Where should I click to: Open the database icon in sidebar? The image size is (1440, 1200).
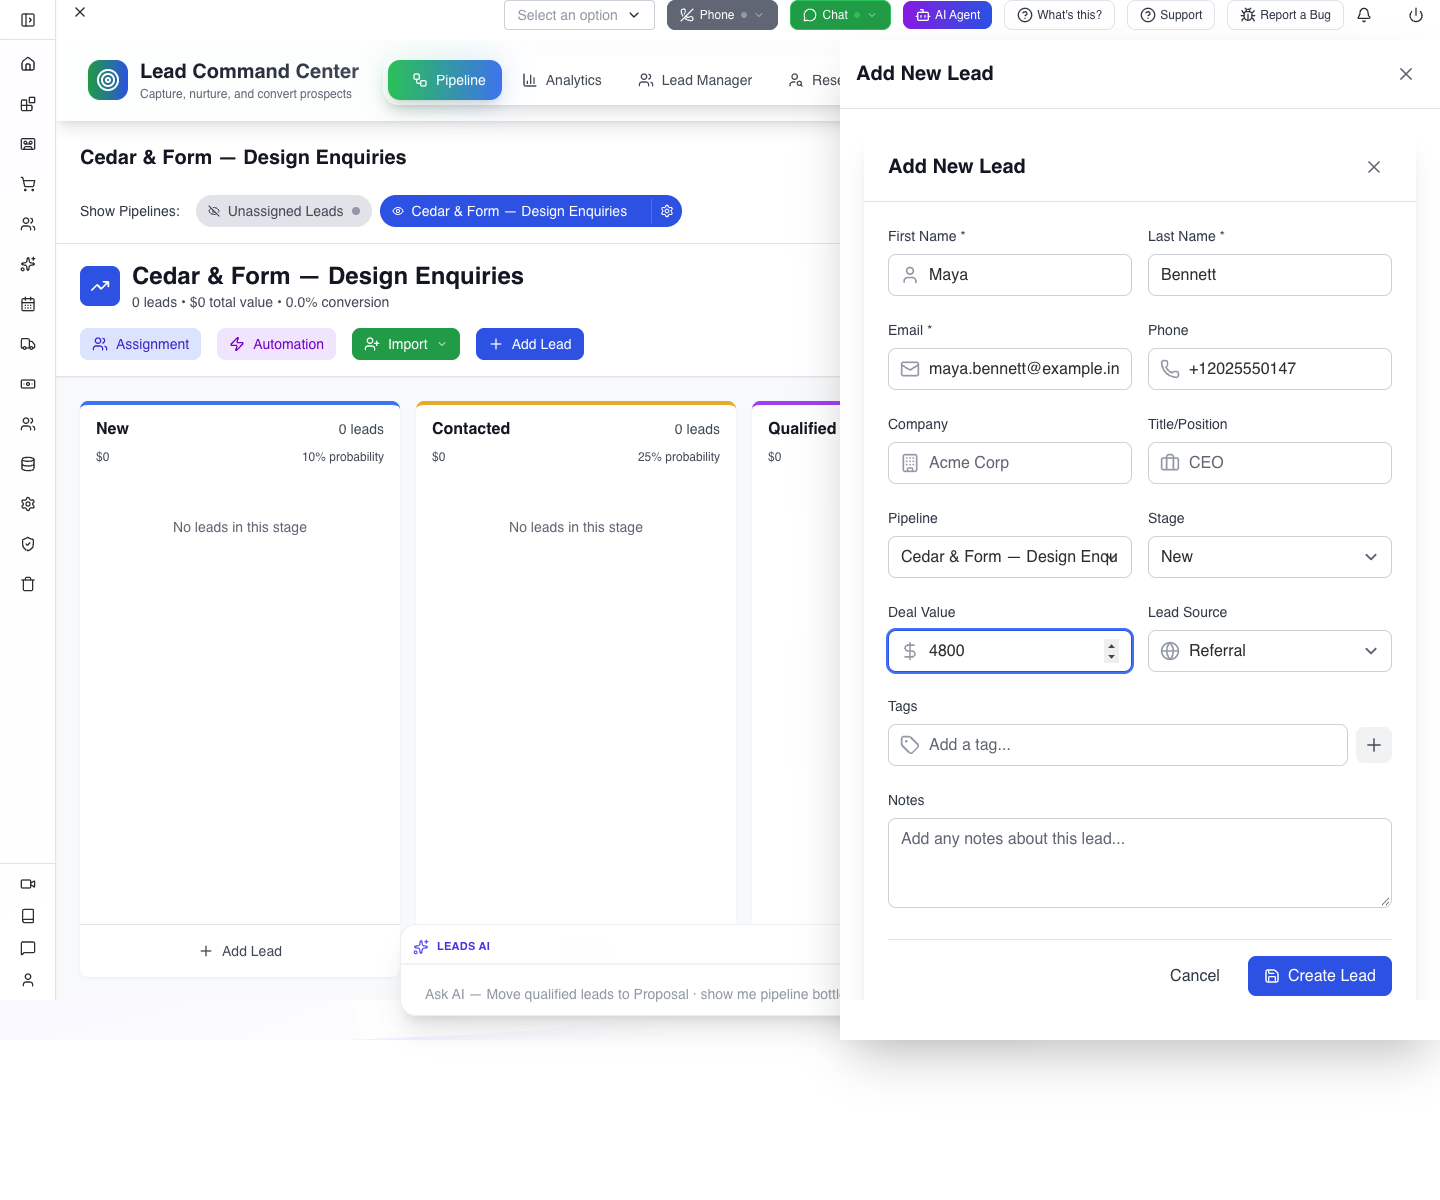click(x=28, y=464)
